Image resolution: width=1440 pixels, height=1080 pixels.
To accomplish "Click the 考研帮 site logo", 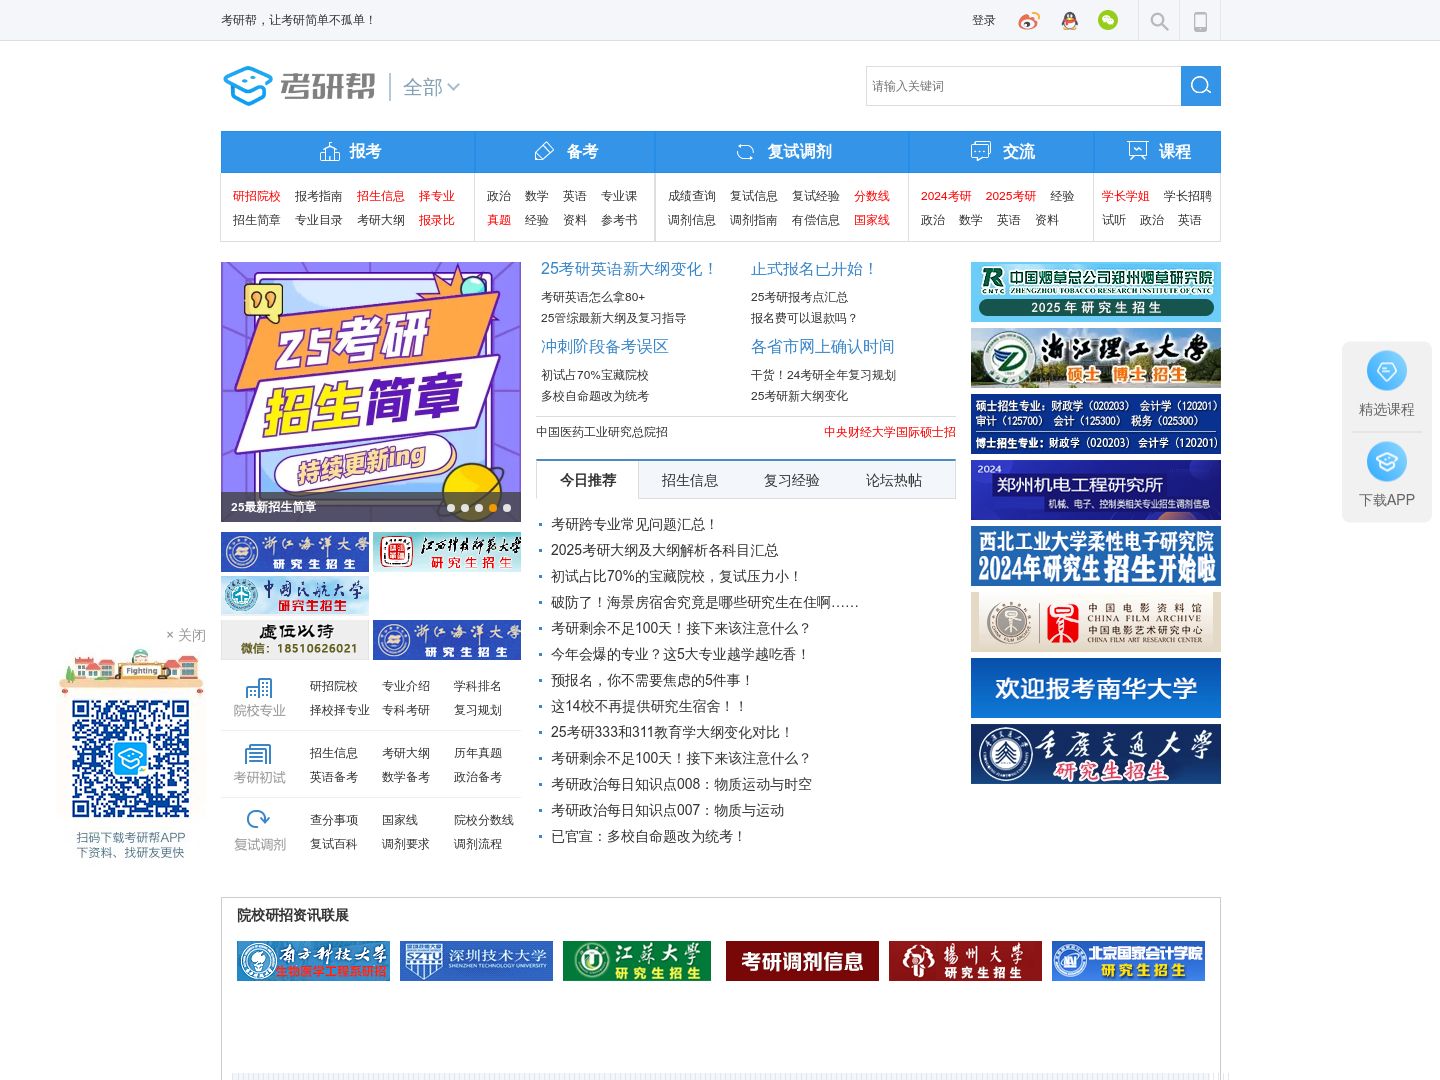I will pyautogui.click(x=299, y=86).
